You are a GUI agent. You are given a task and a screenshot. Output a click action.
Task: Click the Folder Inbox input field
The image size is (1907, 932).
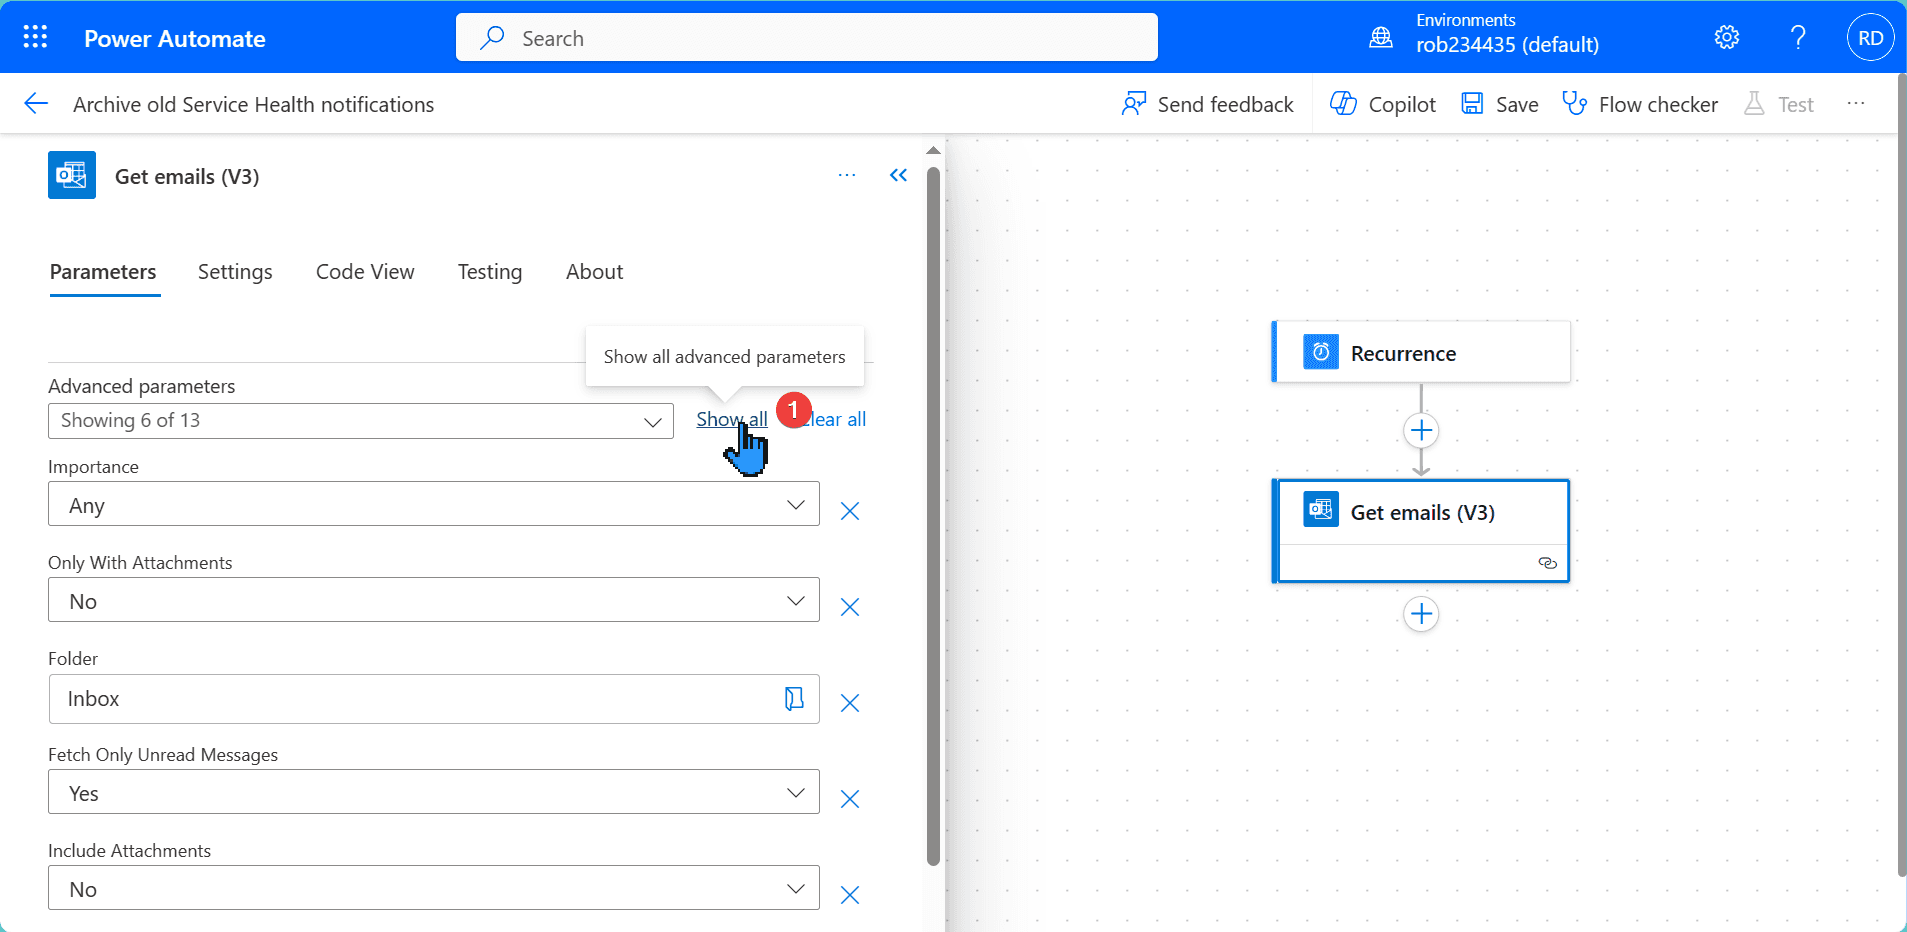click(x=434, y=699)
